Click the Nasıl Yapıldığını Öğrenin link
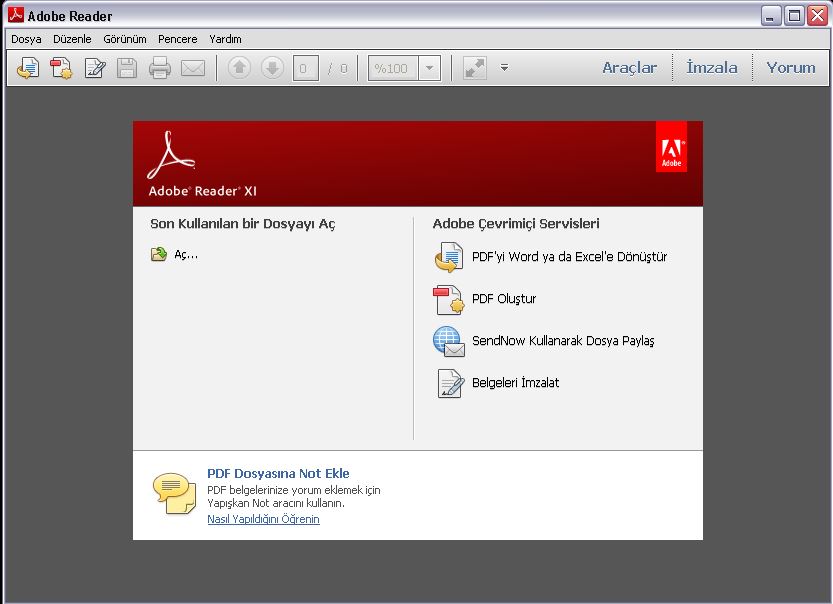Image resolution: width=833 pixels, height=604 pixels. 263,519
